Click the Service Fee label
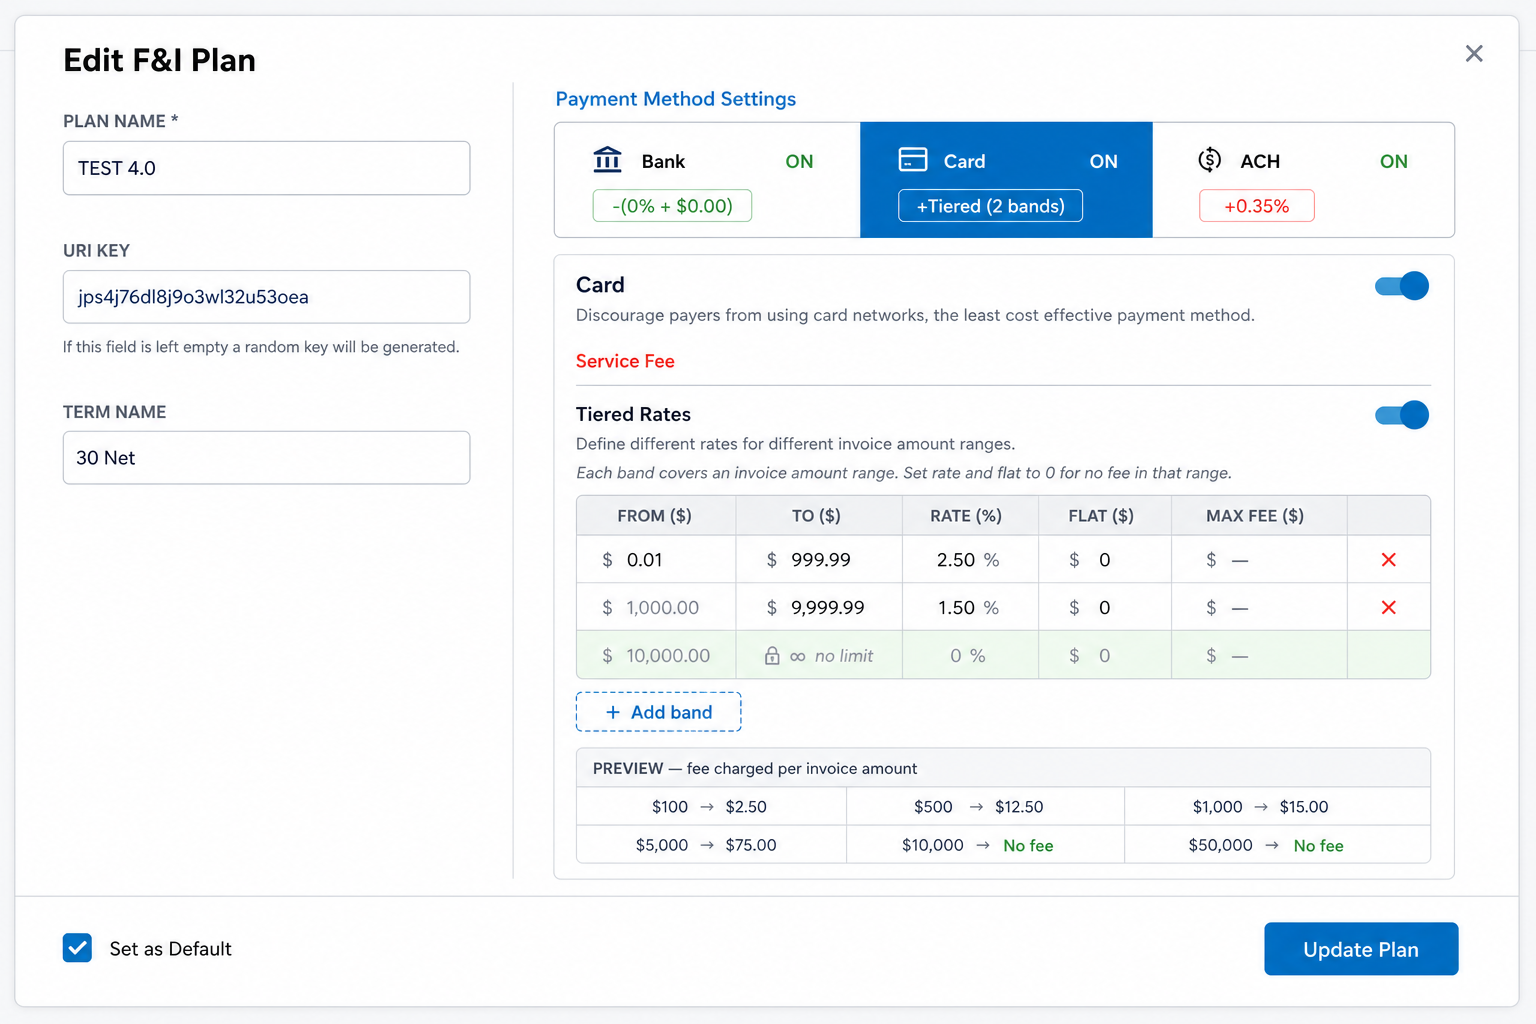Image resolution: width=1536 pixels, height=1024 pixels. [x=625, y=361]
